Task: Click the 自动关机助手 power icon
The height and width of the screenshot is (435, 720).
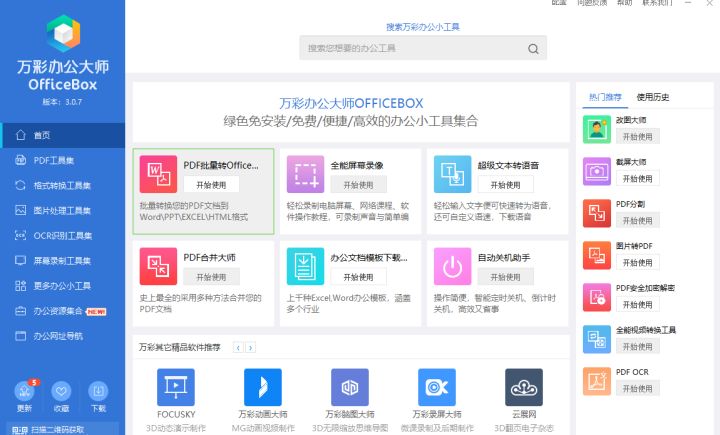Action: pos(452,266)
